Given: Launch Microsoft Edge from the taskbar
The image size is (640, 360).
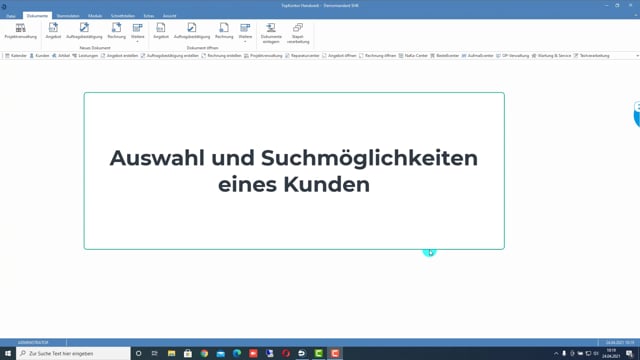Looking at the screenshot, I should pos(237,353).
